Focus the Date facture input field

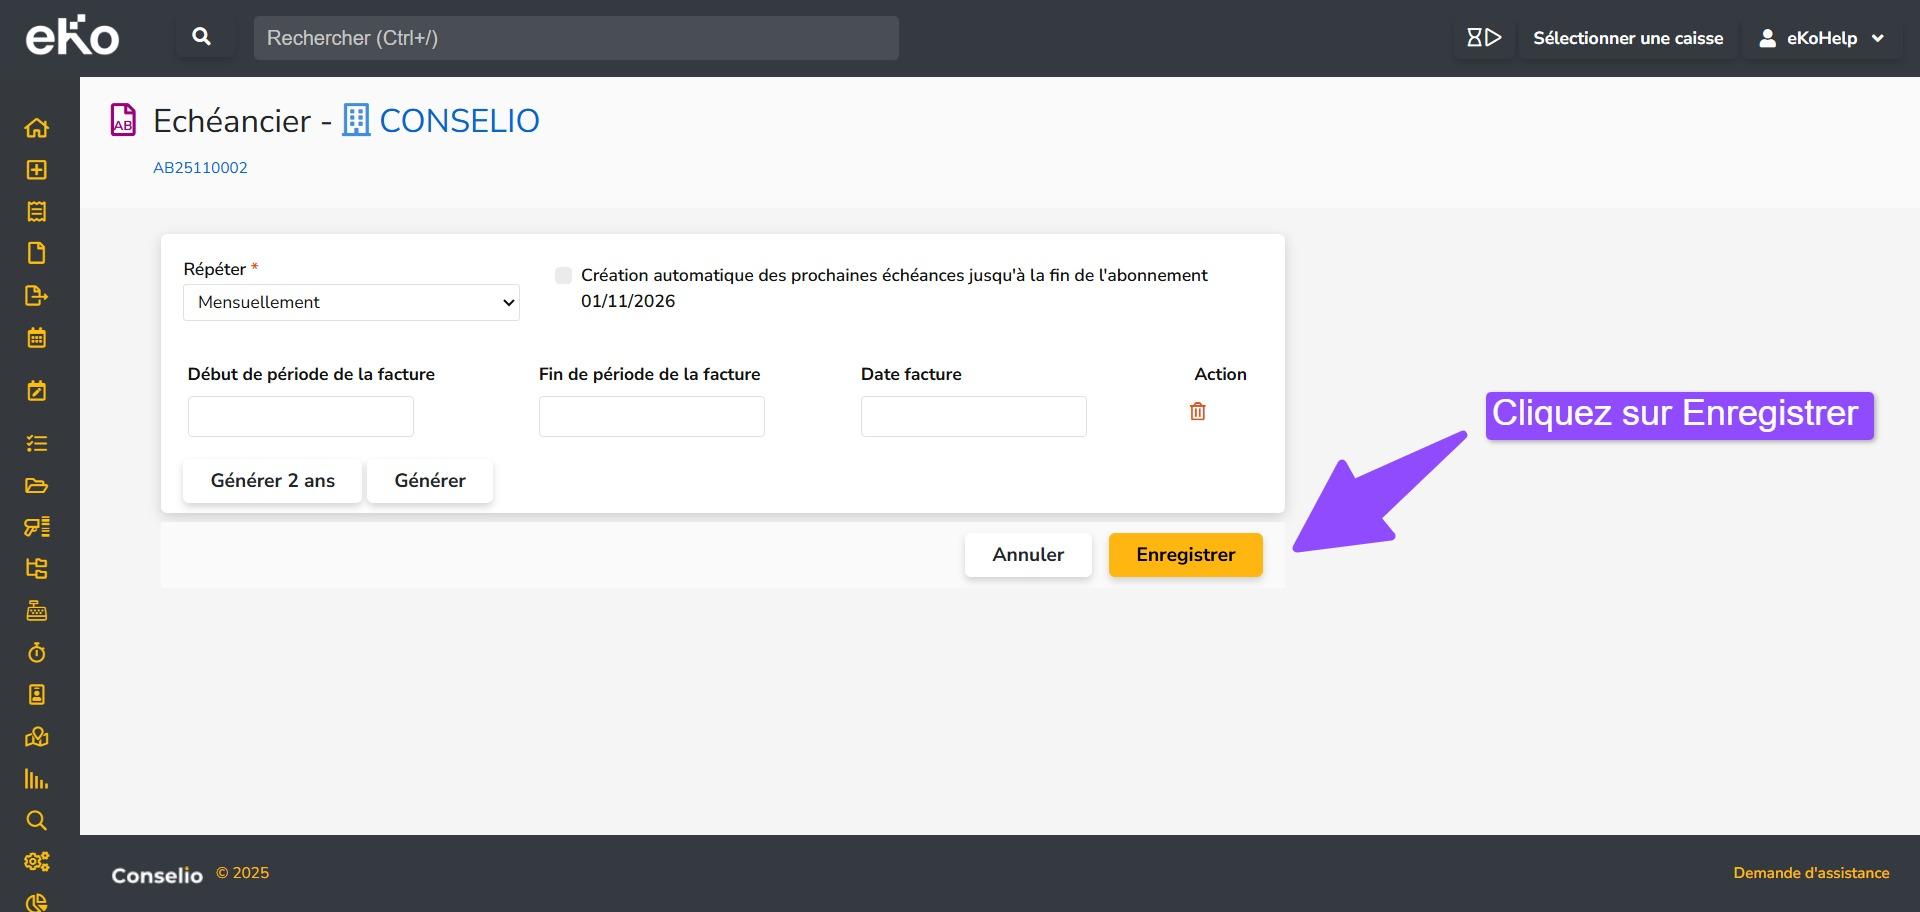(973, 417)
